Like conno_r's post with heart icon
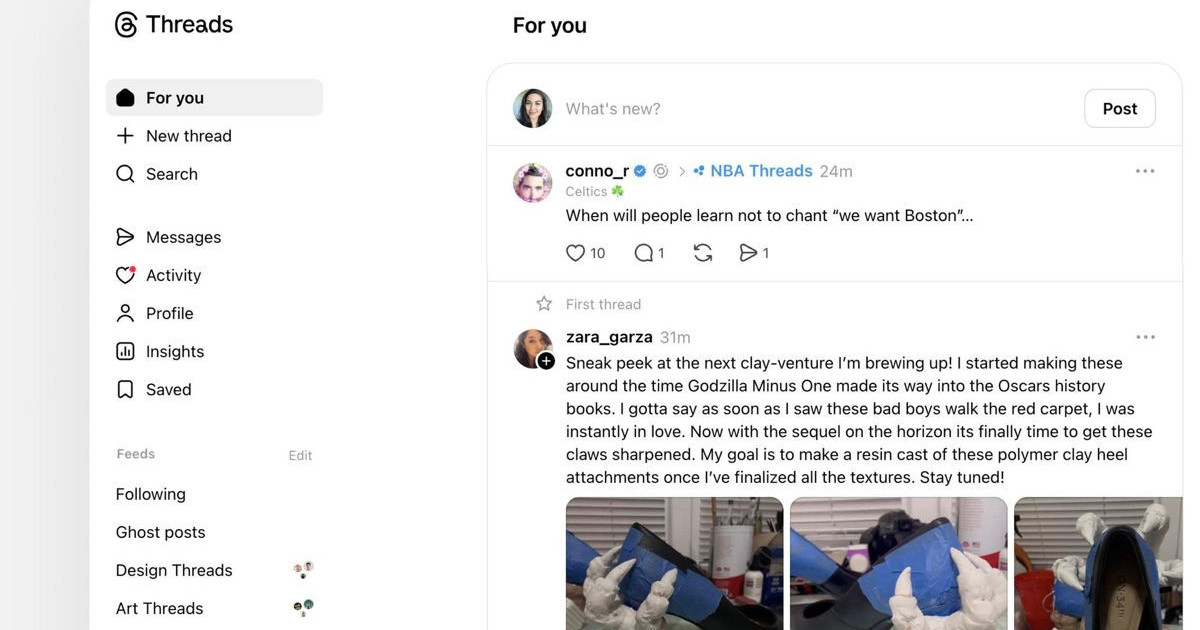Viewport: 1200px width, 630px height. 575,253
